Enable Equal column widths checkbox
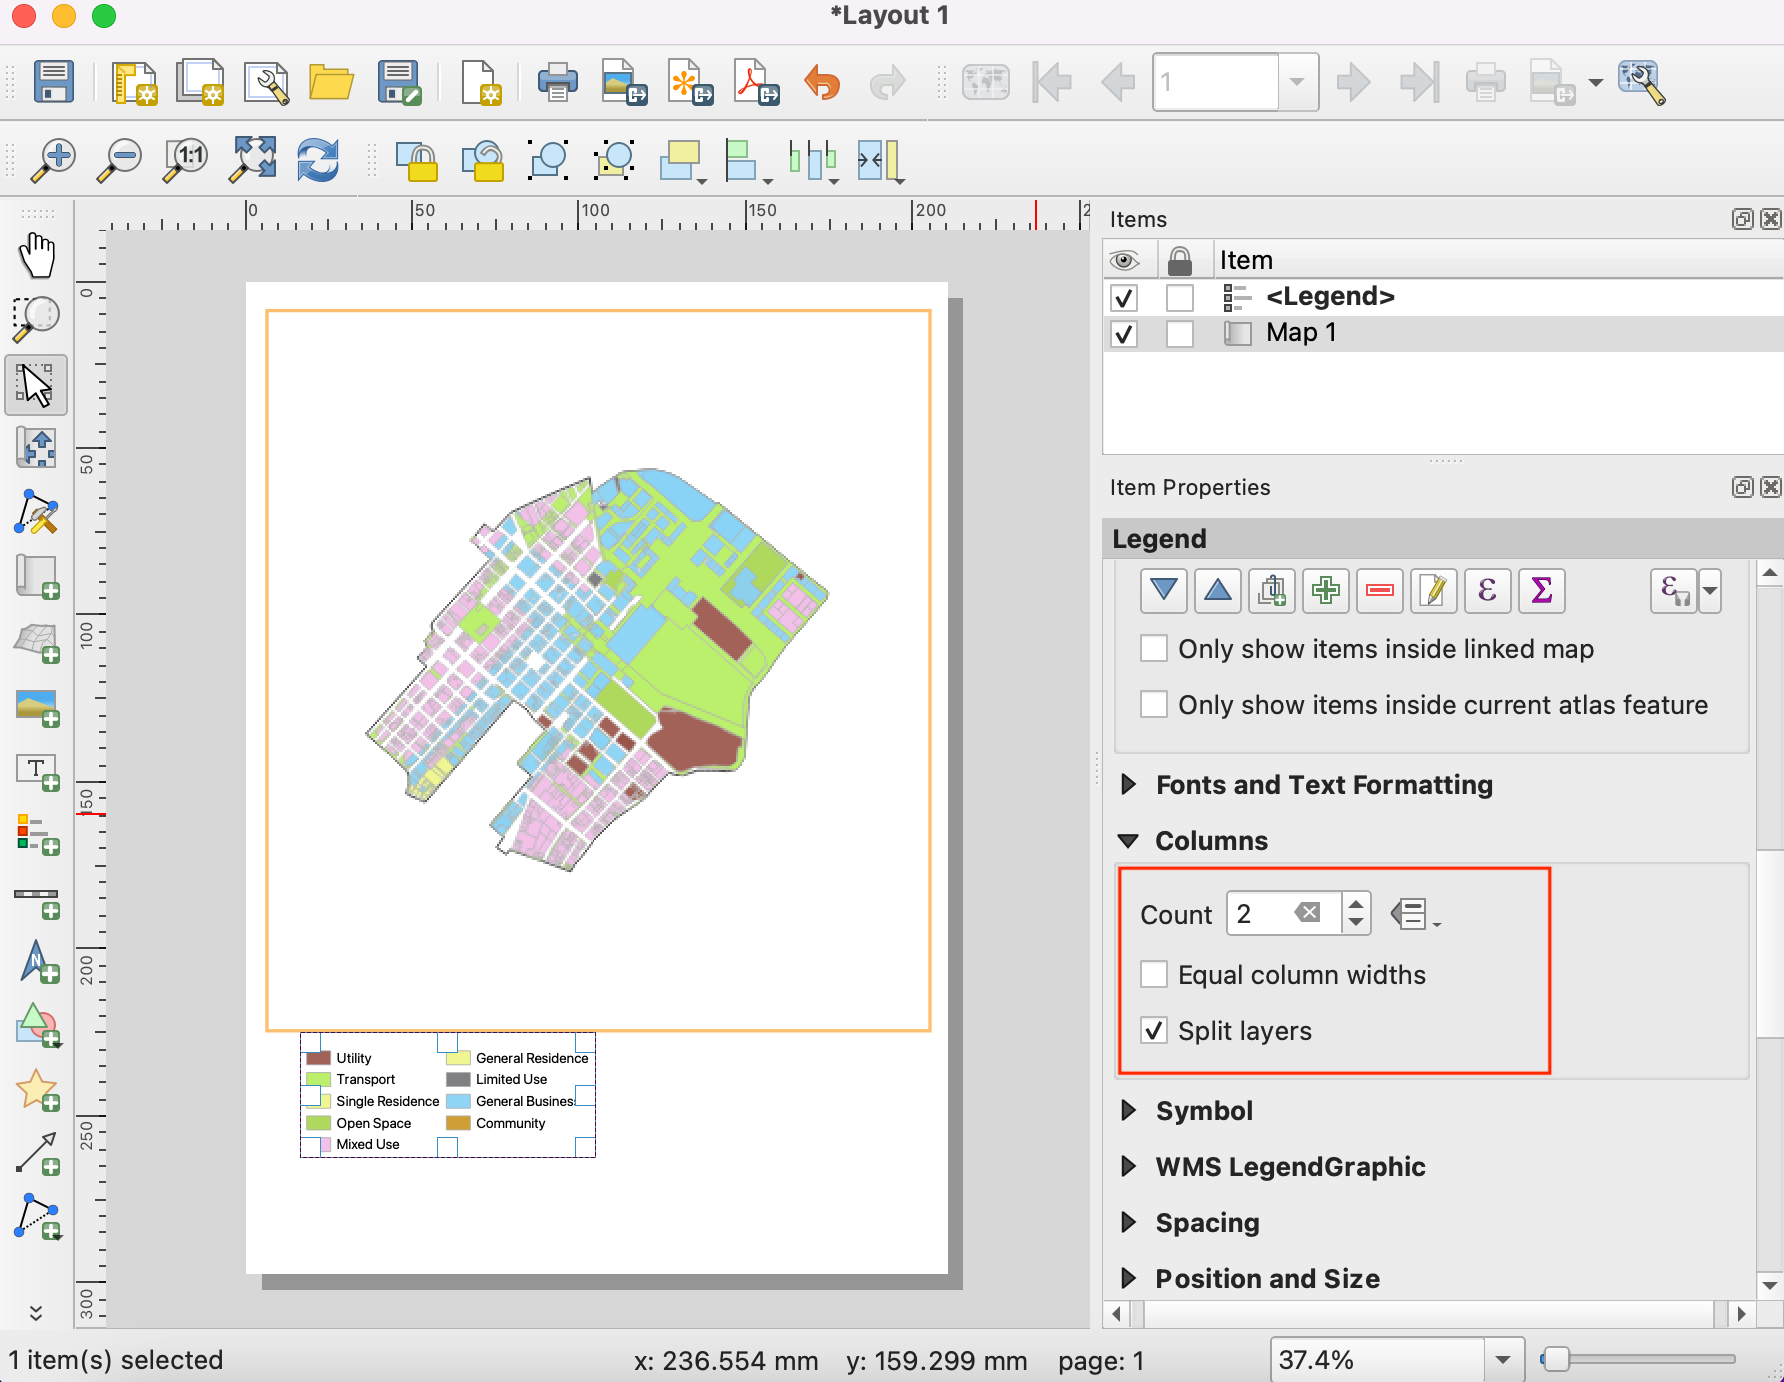Viewport: 1784px width, 1382px height. point(1154,975)
